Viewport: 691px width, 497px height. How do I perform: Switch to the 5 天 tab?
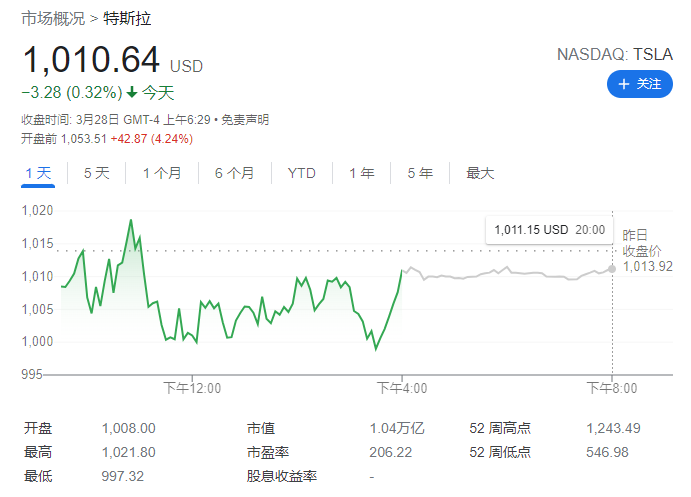pos(96,173)
